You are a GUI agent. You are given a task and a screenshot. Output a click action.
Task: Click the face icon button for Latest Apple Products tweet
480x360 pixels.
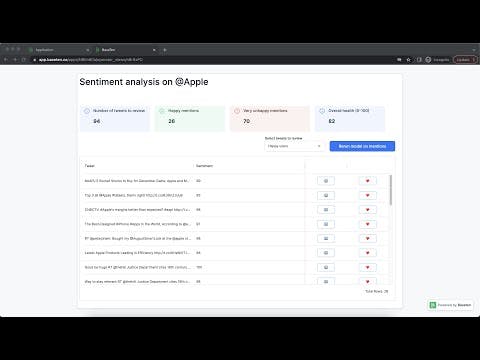click(326, 253)
